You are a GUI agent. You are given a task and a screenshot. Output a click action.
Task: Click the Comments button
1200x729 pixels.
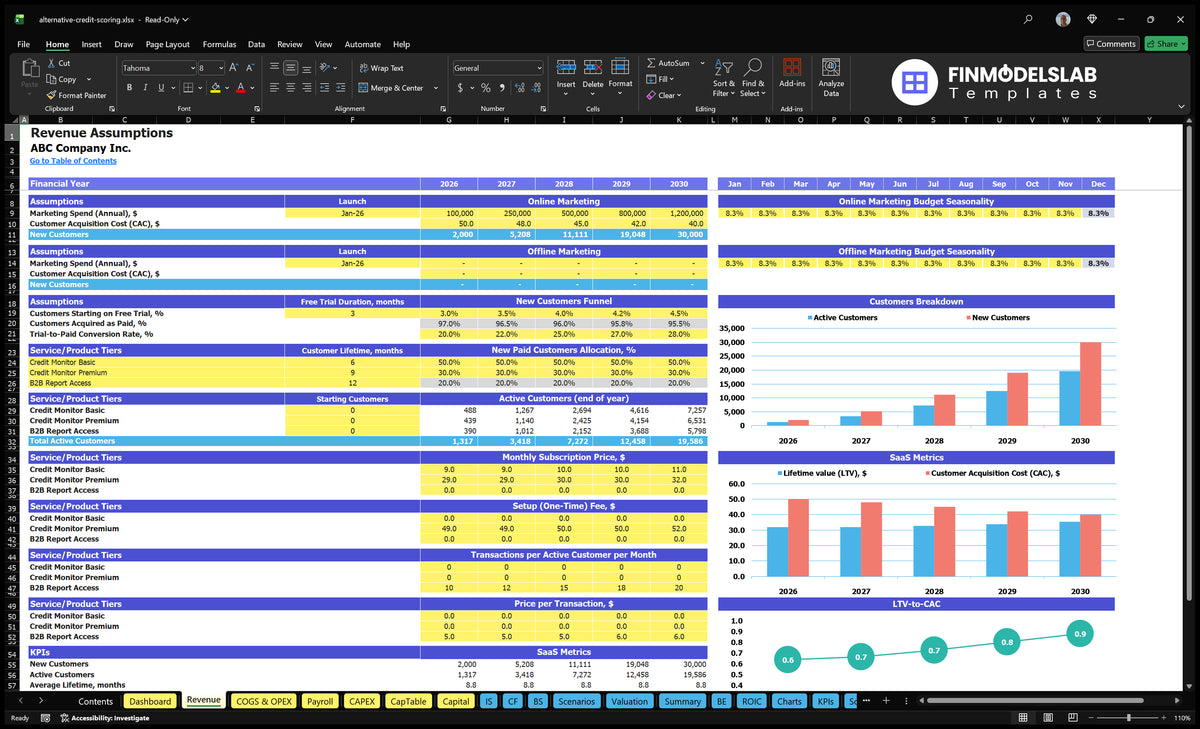point(1111,44)
